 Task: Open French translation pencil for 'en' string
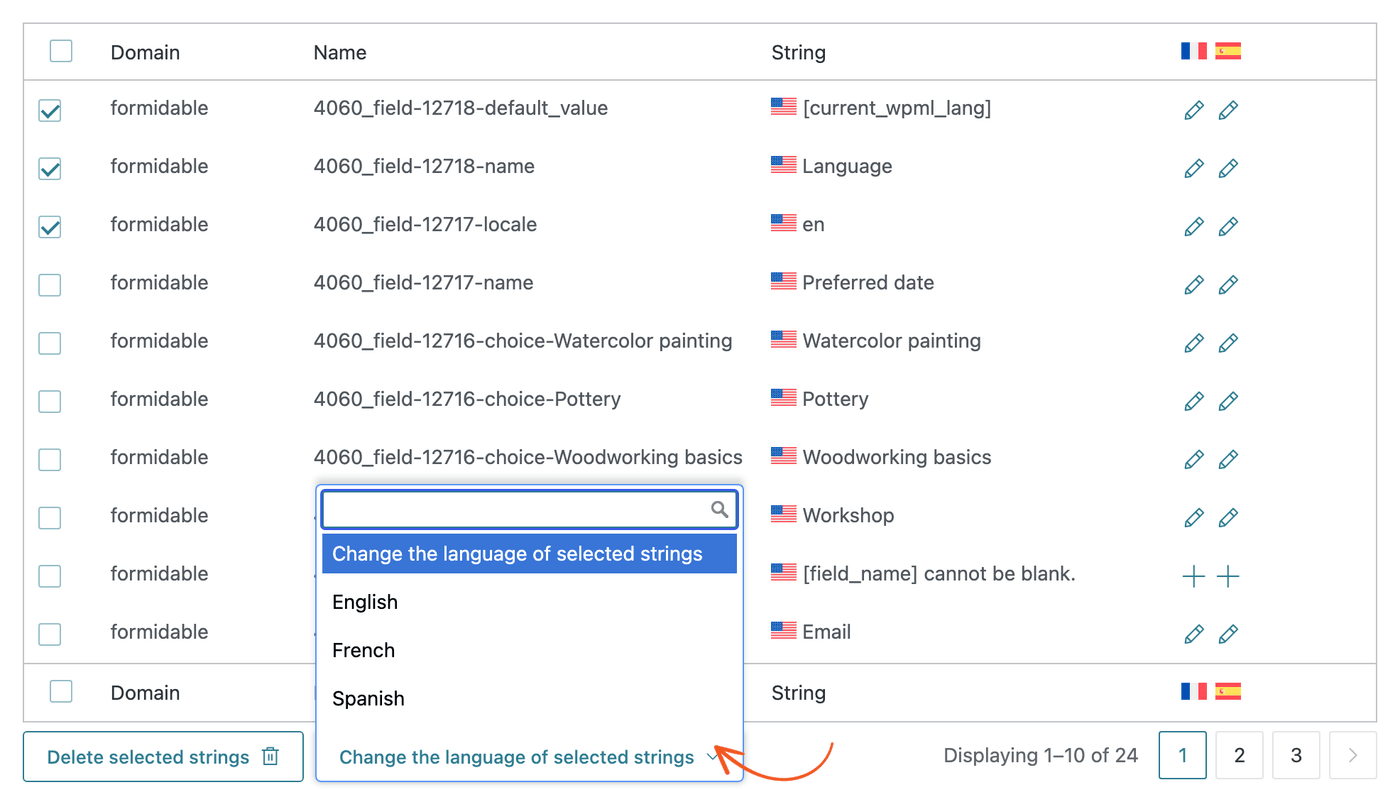click(1194, 226)
